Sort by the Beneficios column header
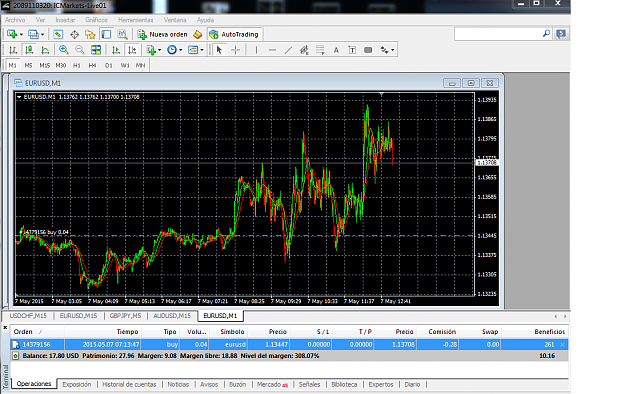 (550, 332)
